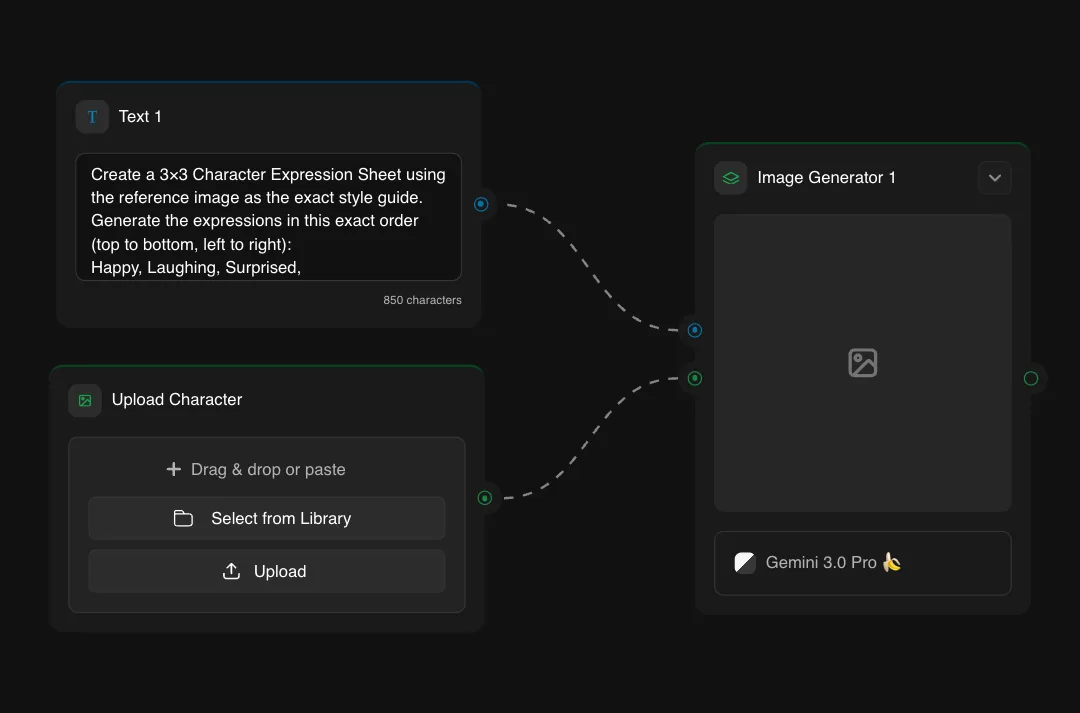Click the image placeholder icon in preview
1080x713 pixels.
[862, 362]
